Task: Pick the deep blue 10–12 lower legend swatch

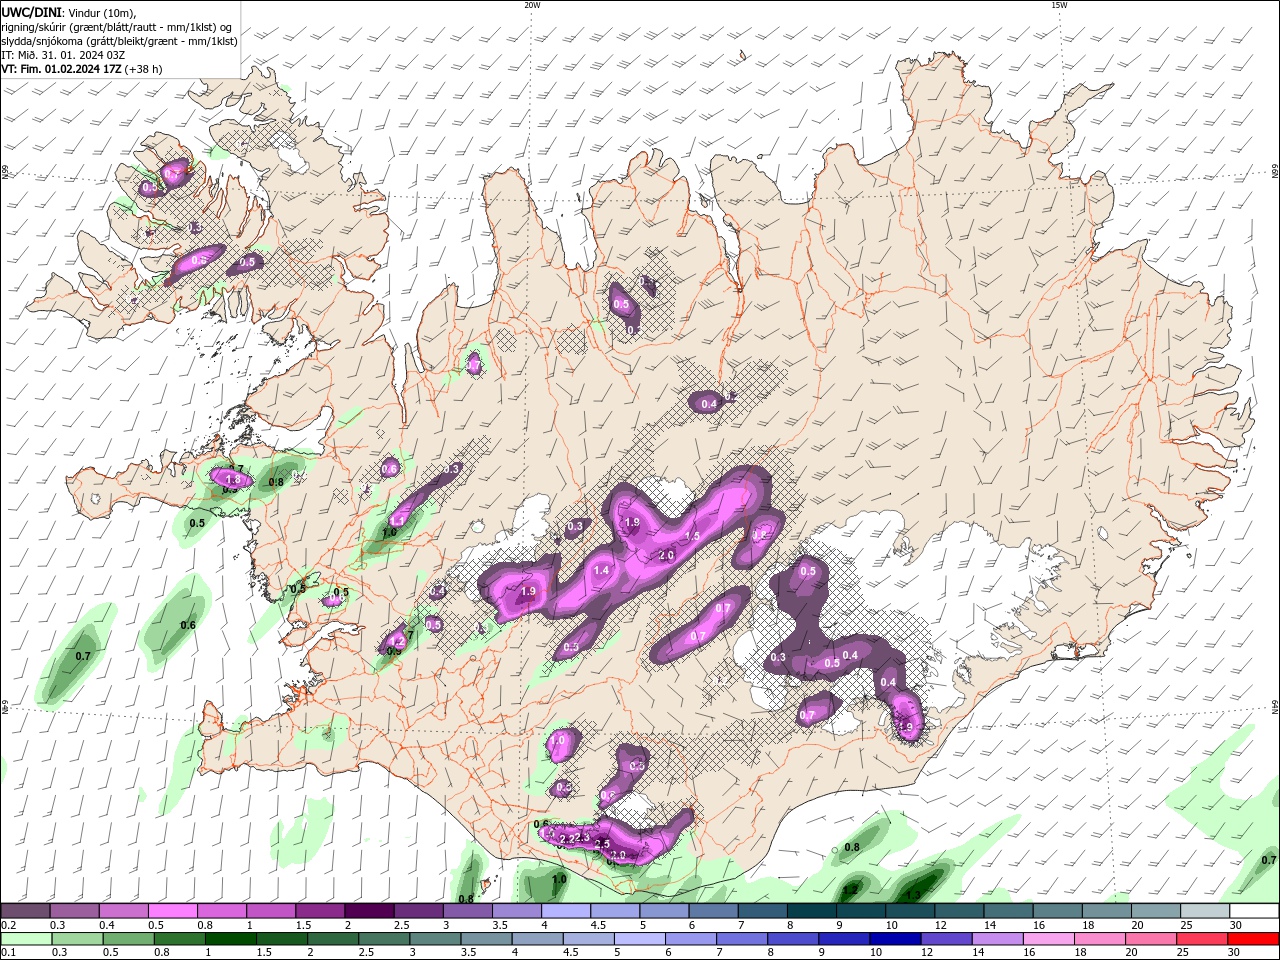Action: 895,939
